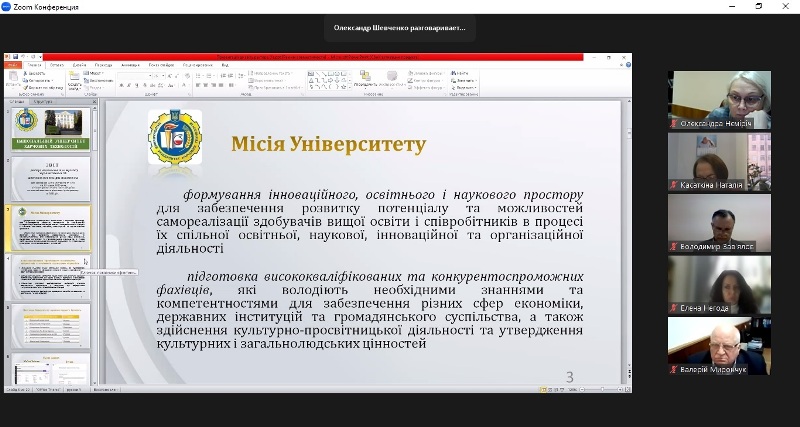Select slide 1 thumbnail with university building

51,129
